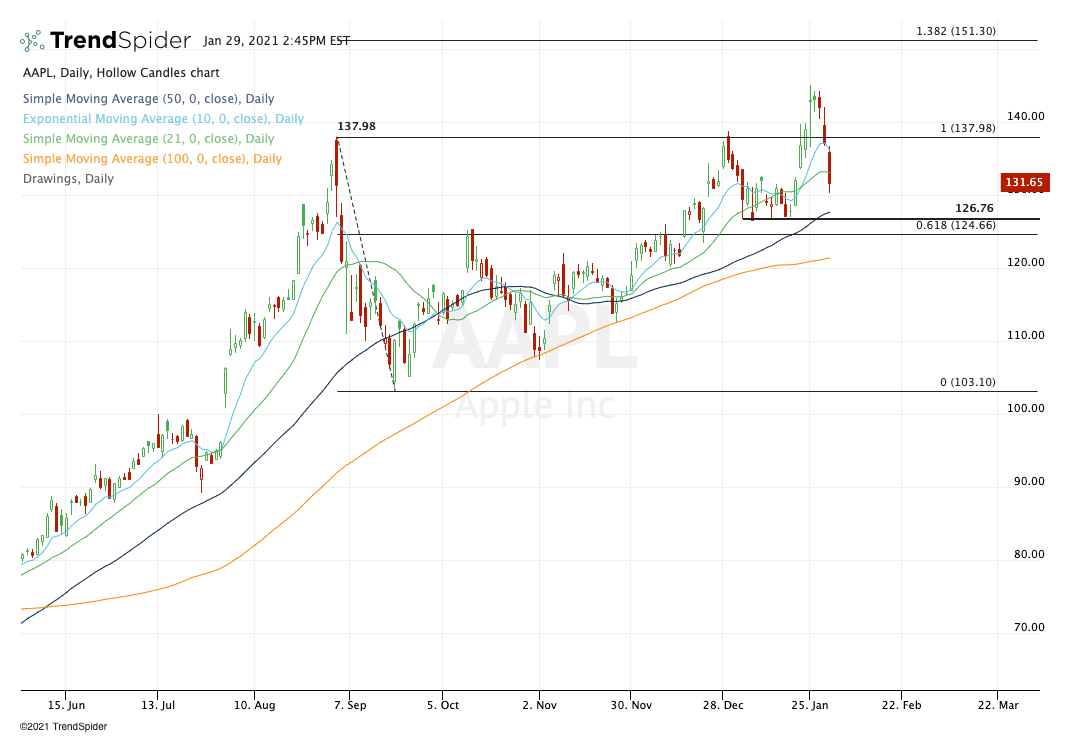
Task: Click the '0.618 (124.66)' Fibonacci label
Action: 956,225
